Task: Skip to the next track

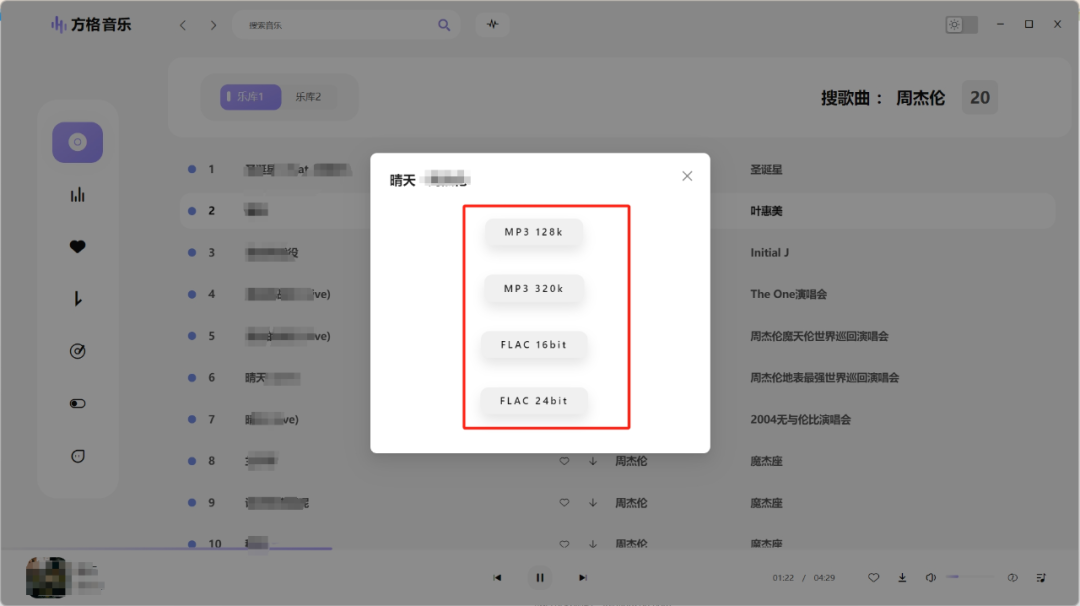Action: click(583, 577)
